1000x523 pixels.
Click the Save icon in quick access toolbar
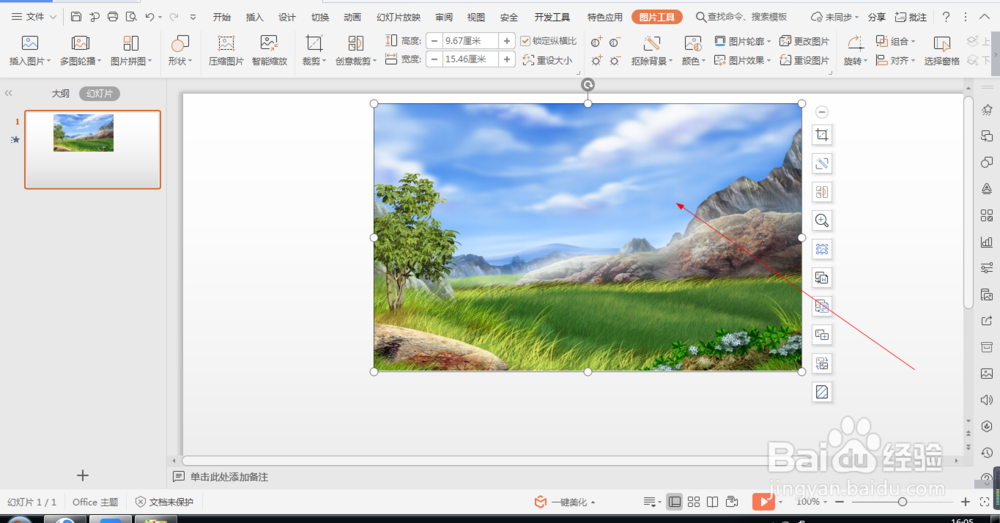coord(76,17)
